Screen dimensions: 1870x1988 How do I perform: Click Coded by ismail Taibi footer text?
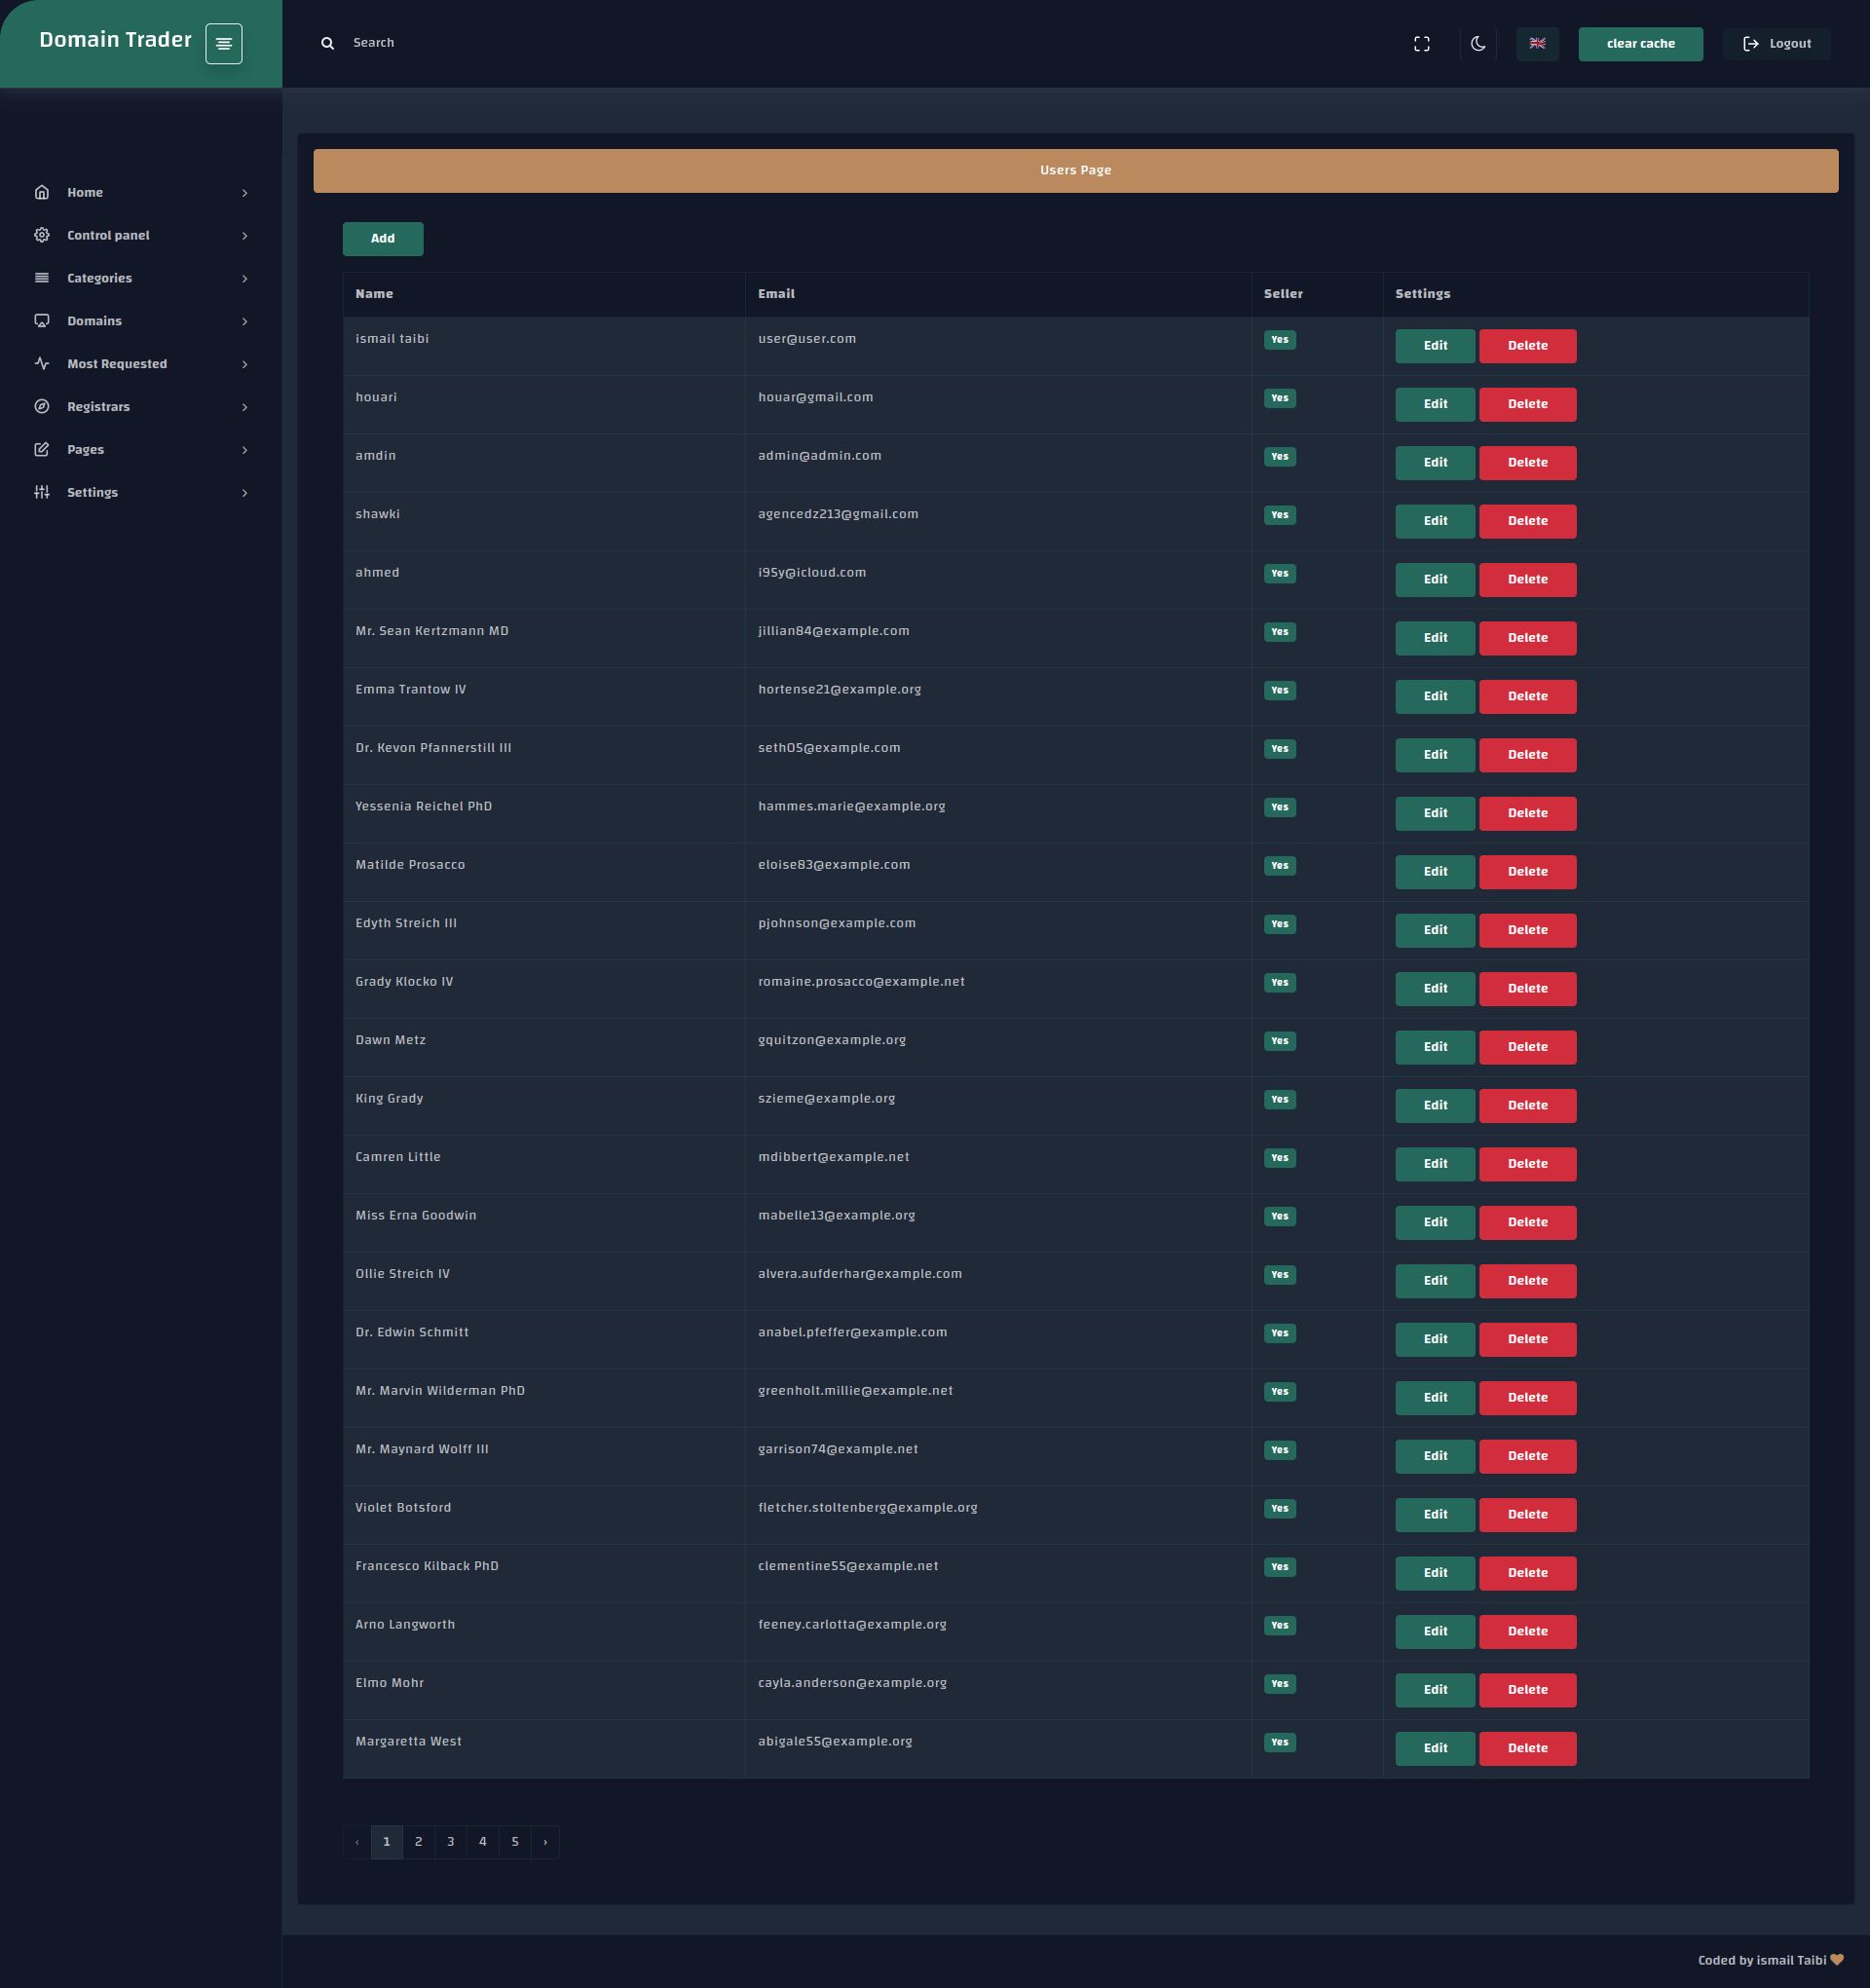(1762, 1960)
